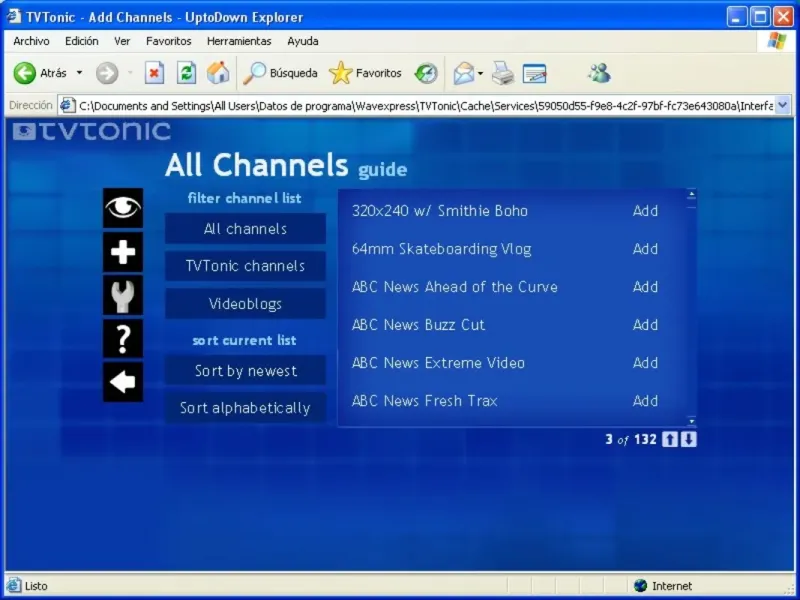800x600 pixels.
Task: Go to Home page via house icon
Action: coord(218,73)
